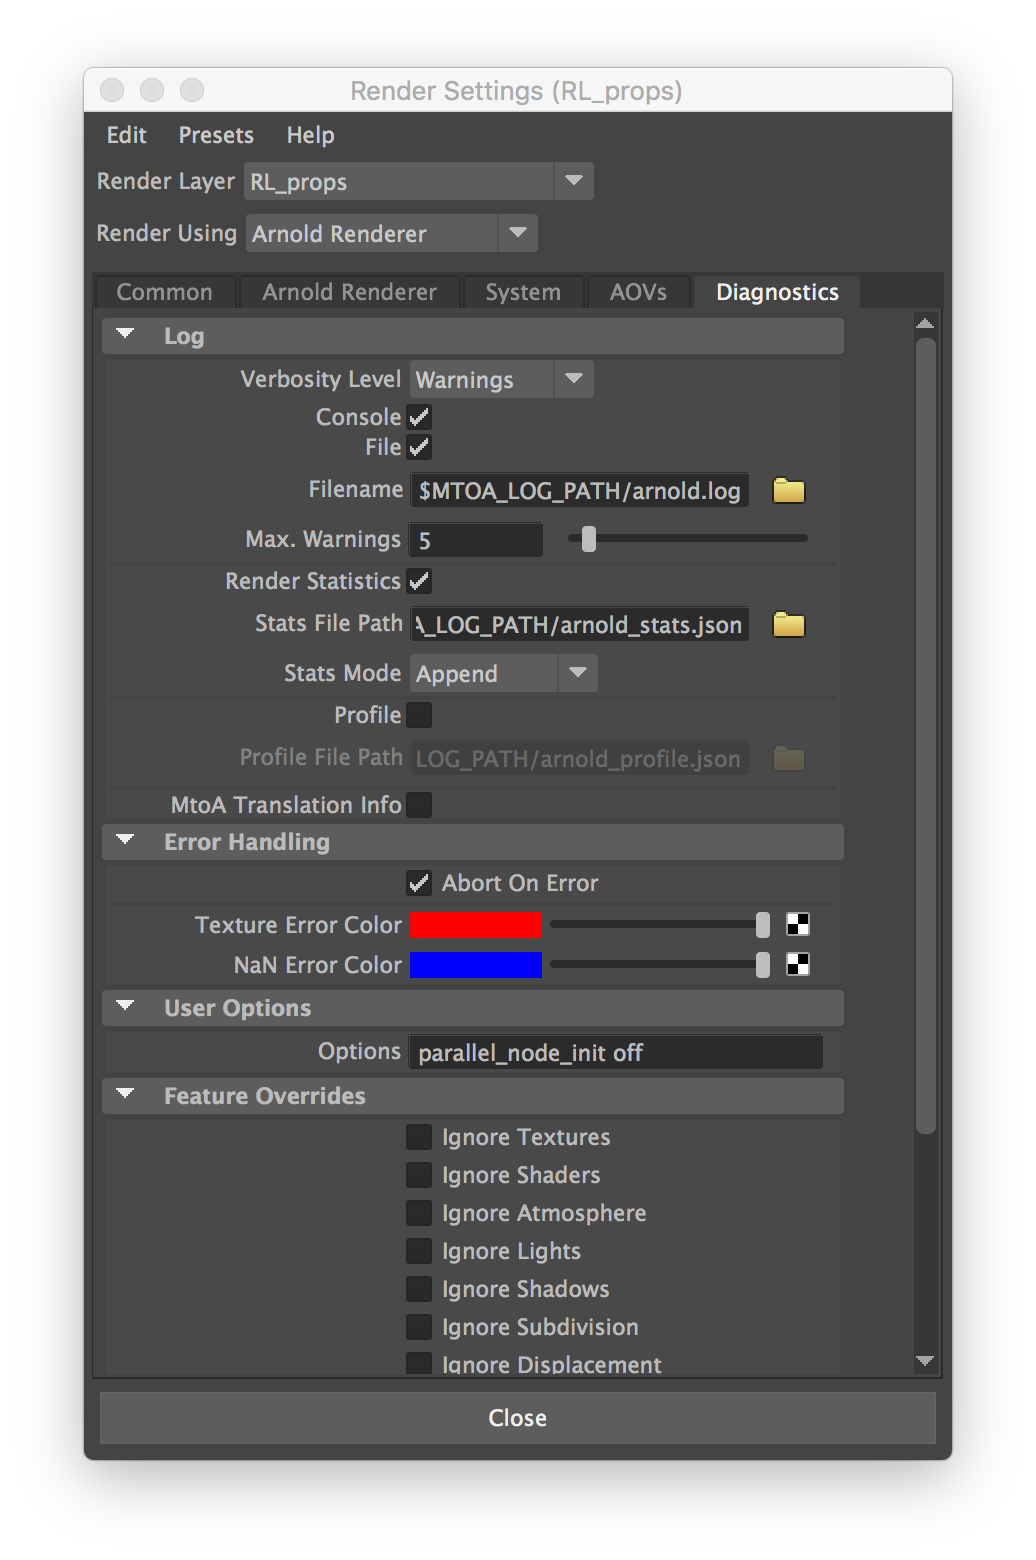Screen dimensions: 1036x1560
Task: Click checker map icon for Texture Error Color
Action: 797,925
